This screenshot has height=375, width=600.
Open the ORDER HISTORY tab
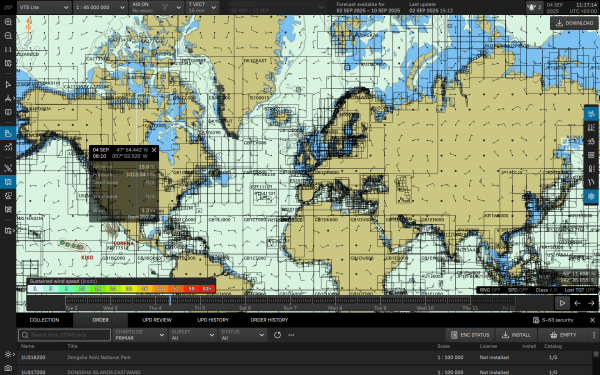point(269,320)
